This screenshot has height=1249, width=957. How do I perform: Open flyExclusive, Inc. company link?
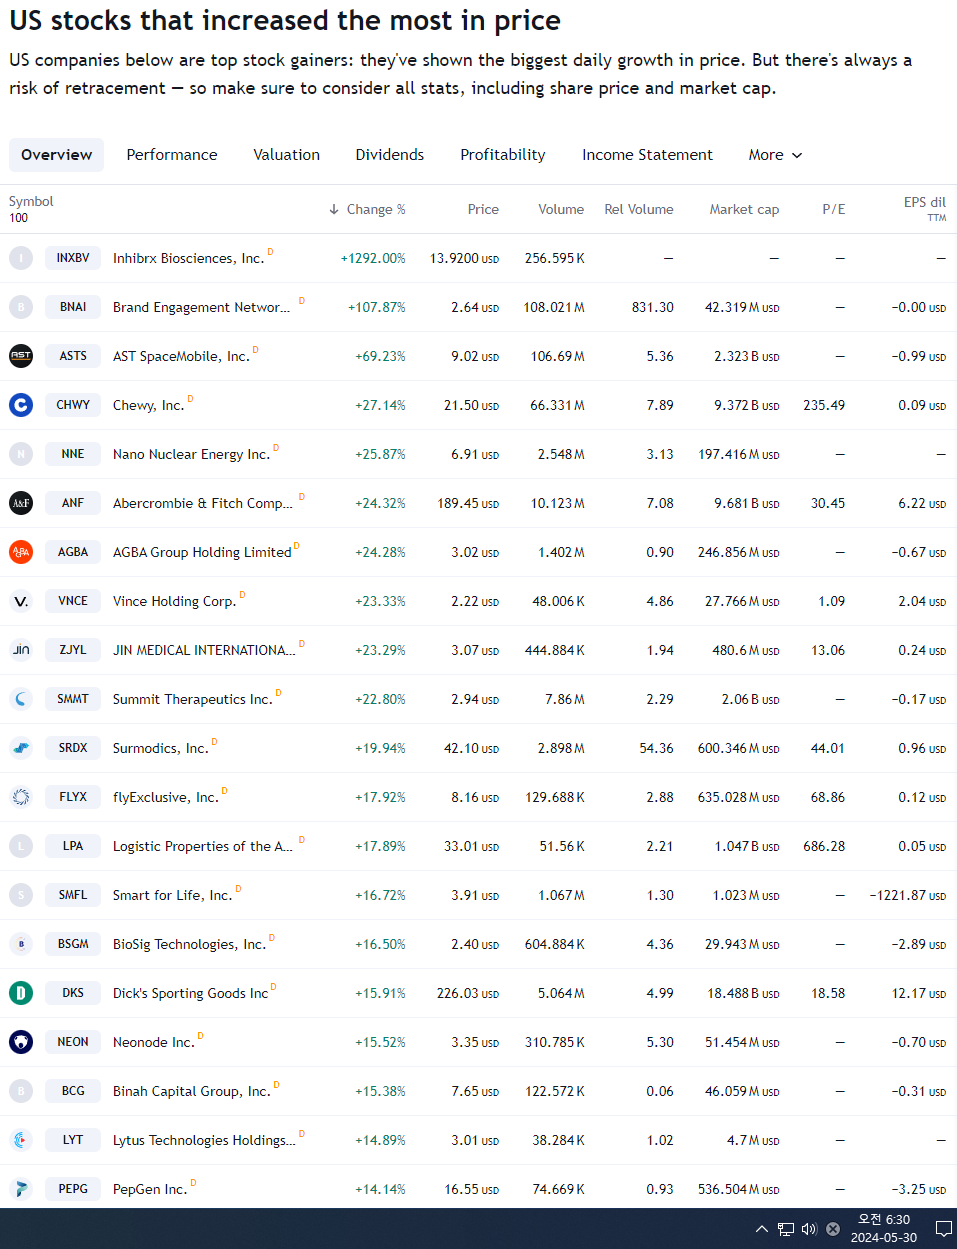pos(165,797)
